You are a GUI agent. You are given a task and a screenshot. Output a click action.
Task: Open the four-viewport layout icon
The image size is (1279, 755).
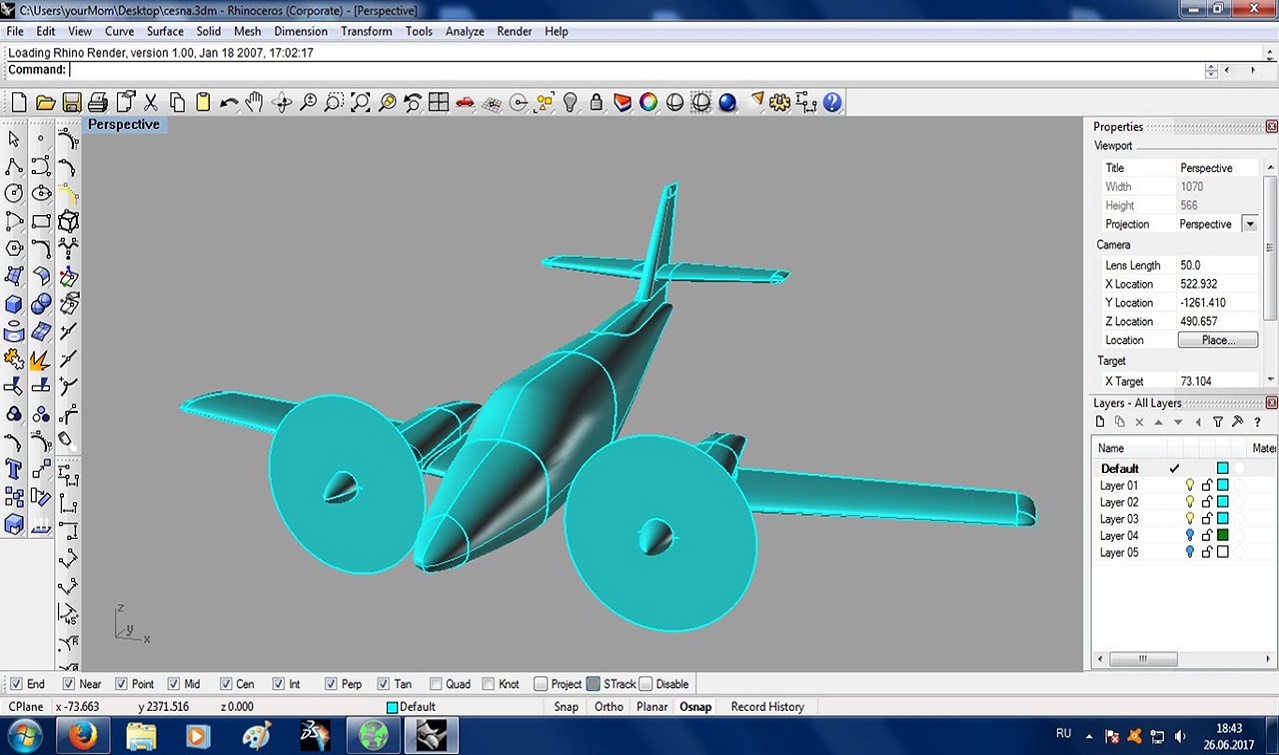pyautogui.click(x=438, y=102)
